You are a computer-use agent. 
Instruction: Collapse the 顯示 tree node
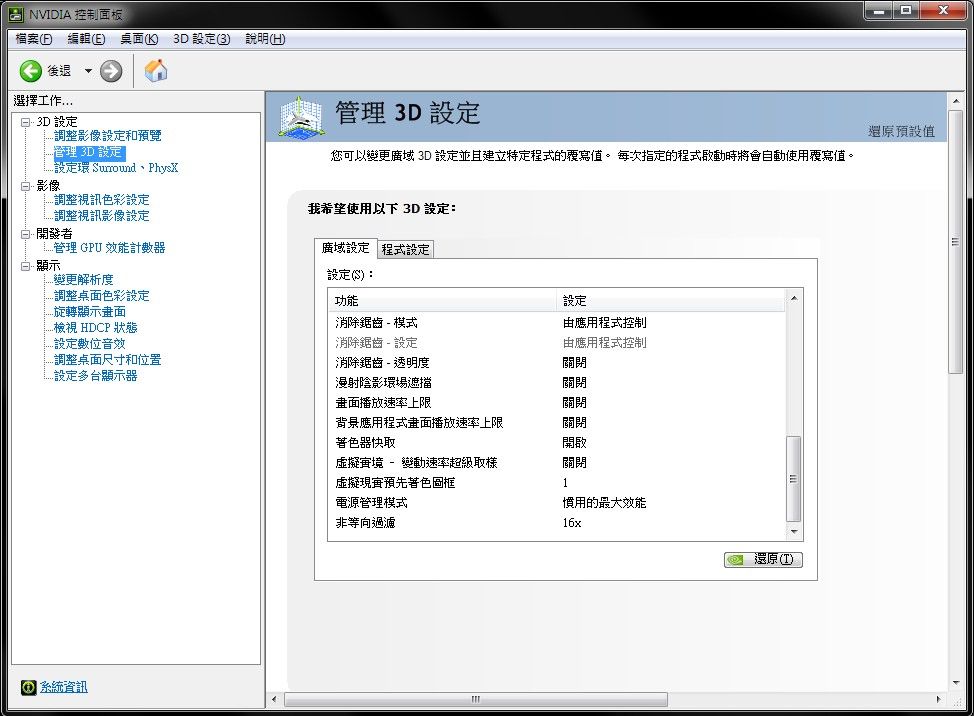(x=26, y=266)
